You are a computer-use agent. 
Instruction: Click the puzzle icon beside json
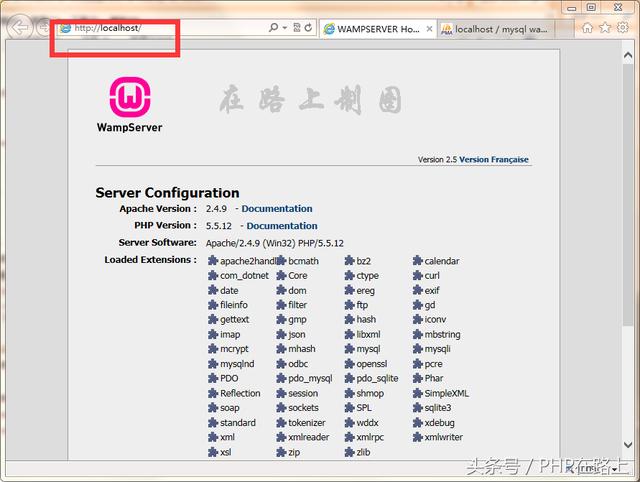[x=281, y=334]
